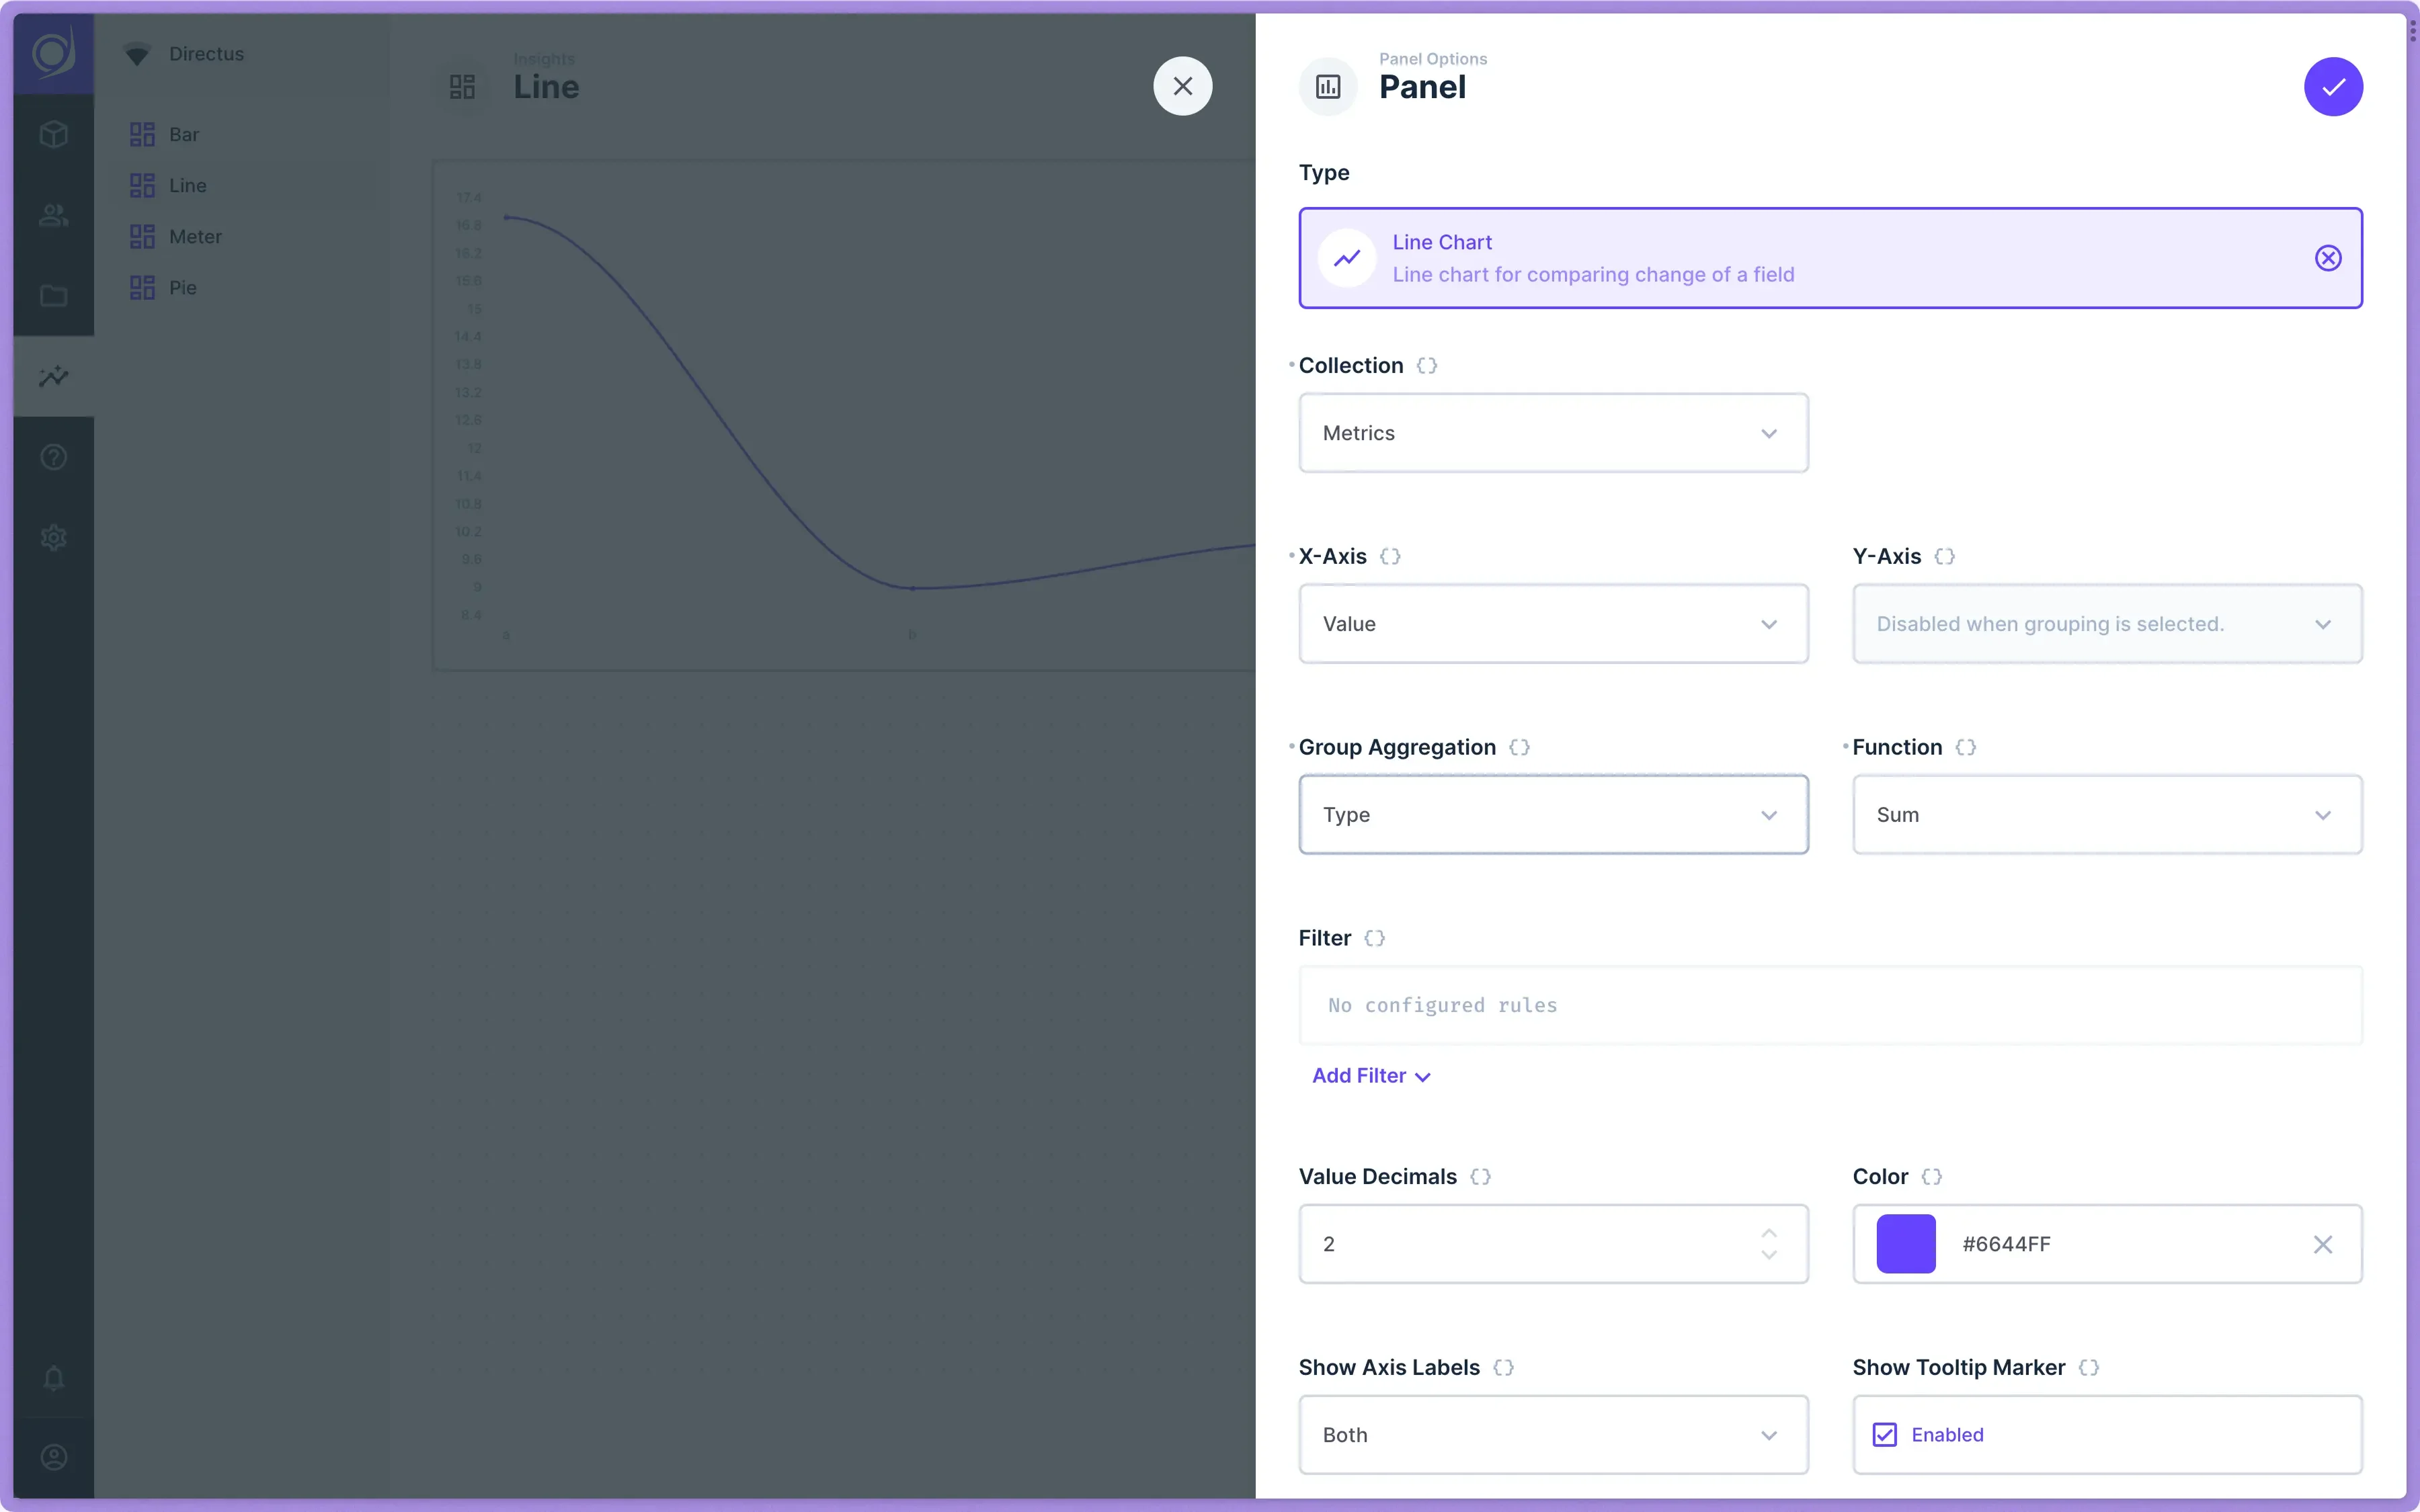Click the Directus logo
This screenshot has width=2420, height=1512.
(52, 53)
